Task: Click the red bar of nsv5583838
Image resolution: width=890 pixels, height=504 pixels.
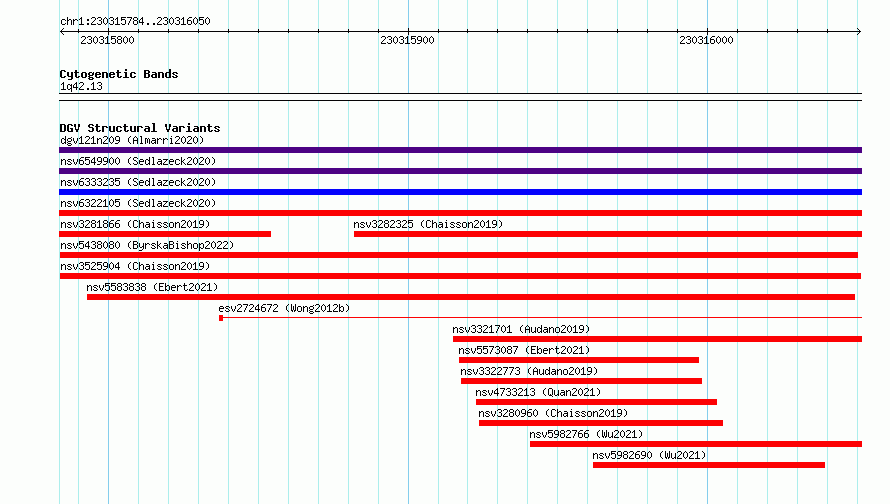Action: pyautogui.click(x=471, y=297)
